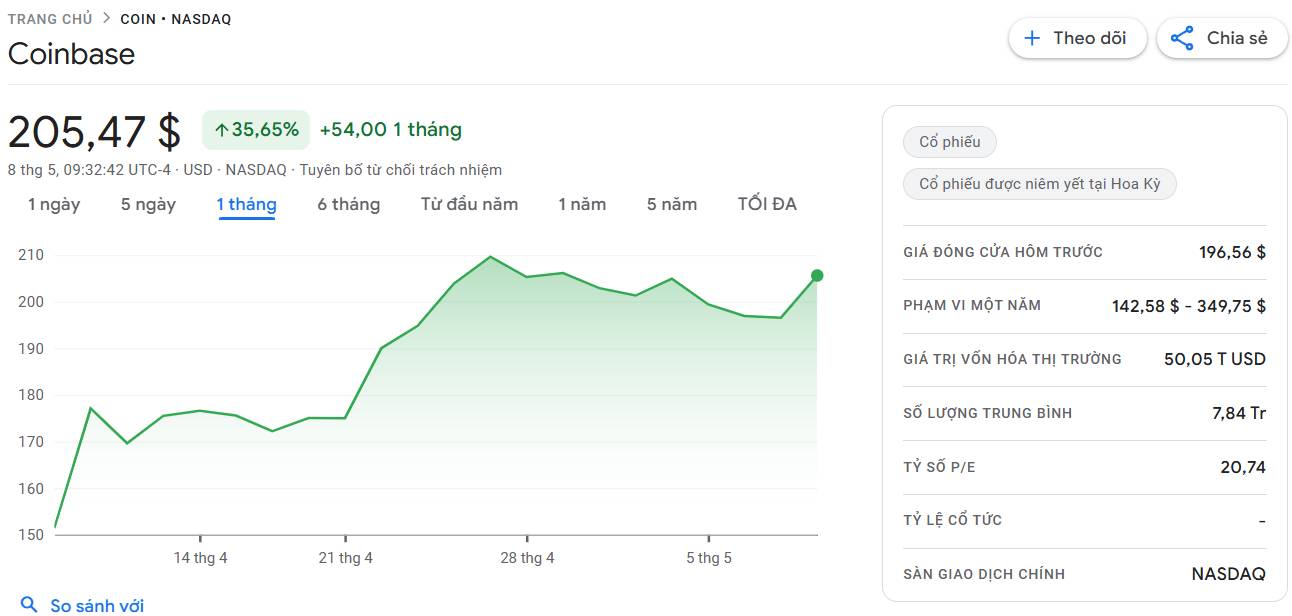The height and width of the screenshot is (616, 1292).
Task: Click the NASDAQ exchange value in stats card
Action: [1228, 574]
